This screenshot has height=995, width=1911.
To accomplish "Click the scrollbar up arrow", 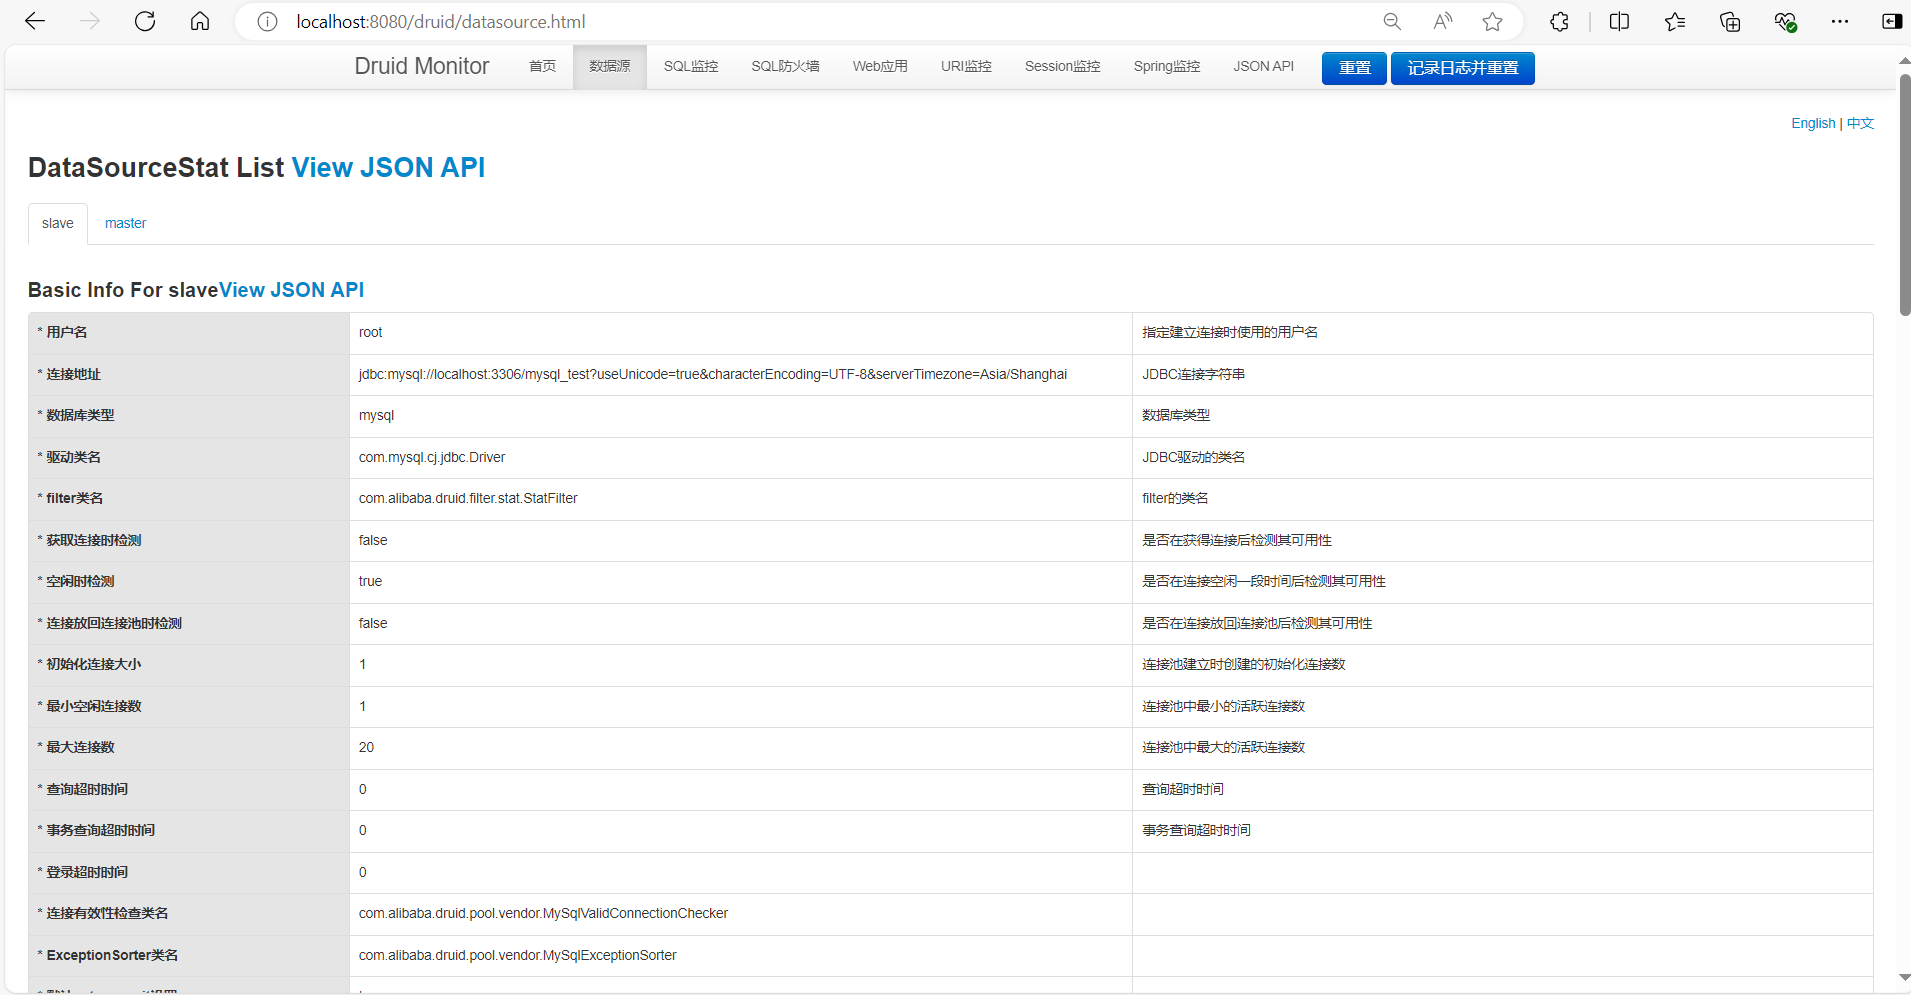I will (1905, 61).
